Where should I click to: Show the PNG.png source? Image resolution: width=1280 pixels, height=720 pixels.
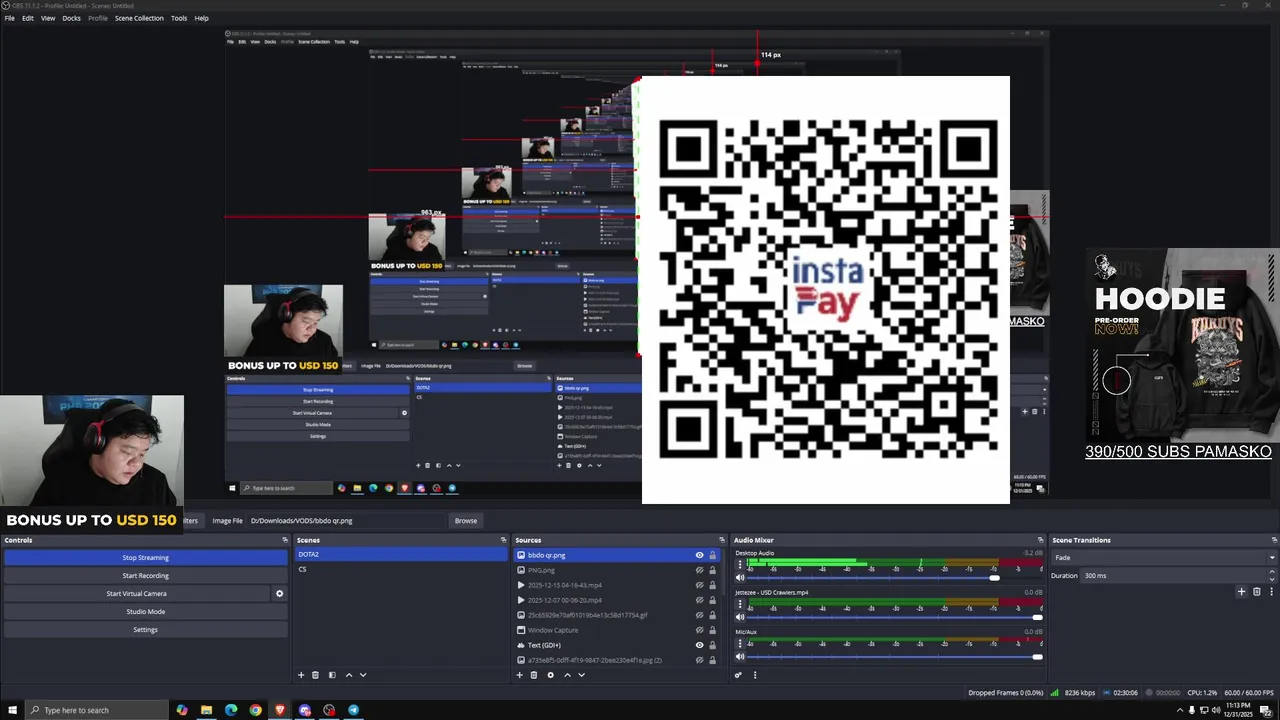700,570
